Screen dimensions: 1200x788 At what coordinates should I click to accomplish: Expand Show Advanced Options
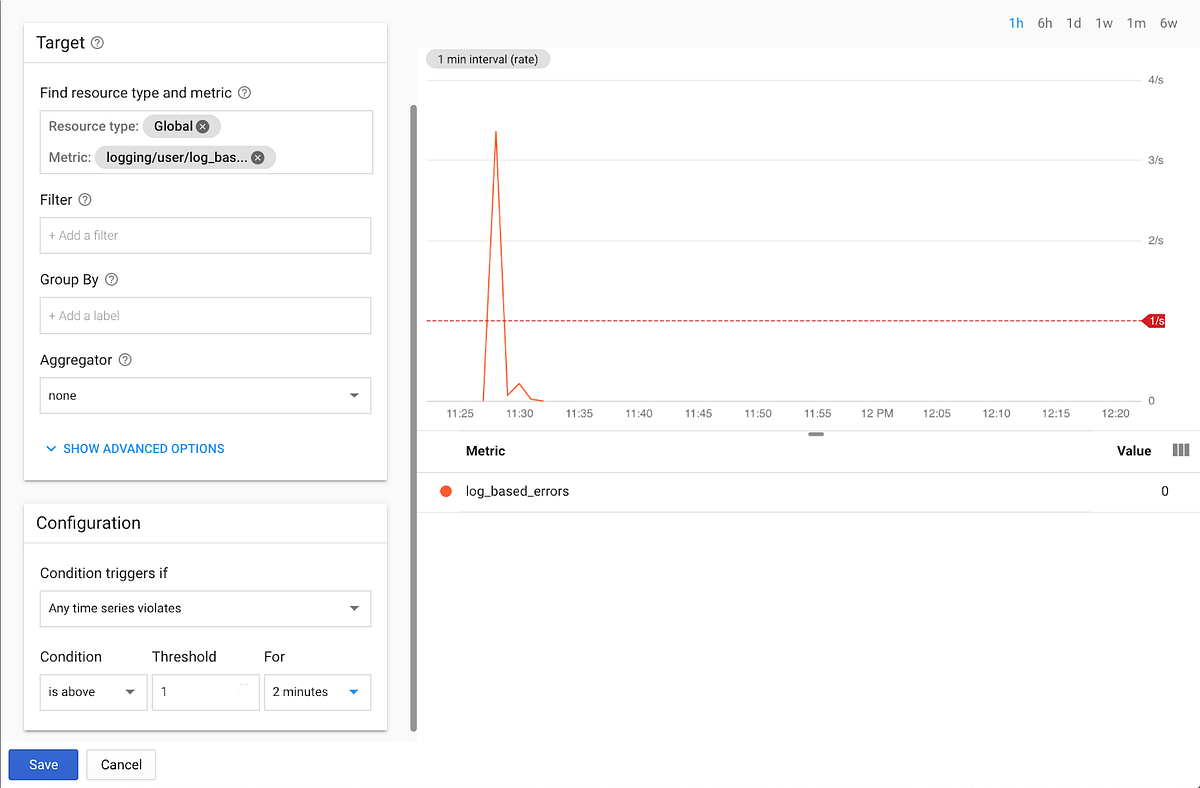tap(134, 448)
